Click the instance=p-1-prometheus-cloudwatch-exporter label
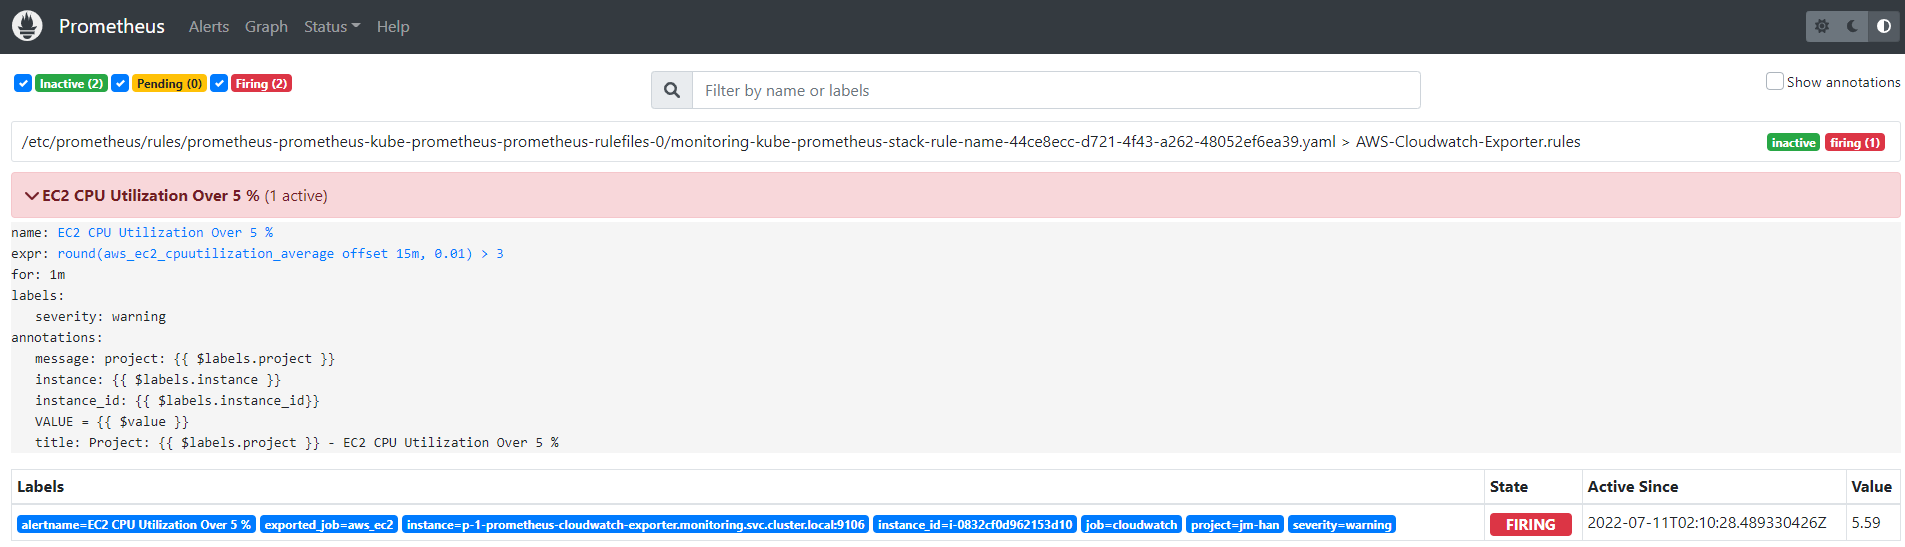Viewport: 1905px width, 547px height. coord(635,524)
